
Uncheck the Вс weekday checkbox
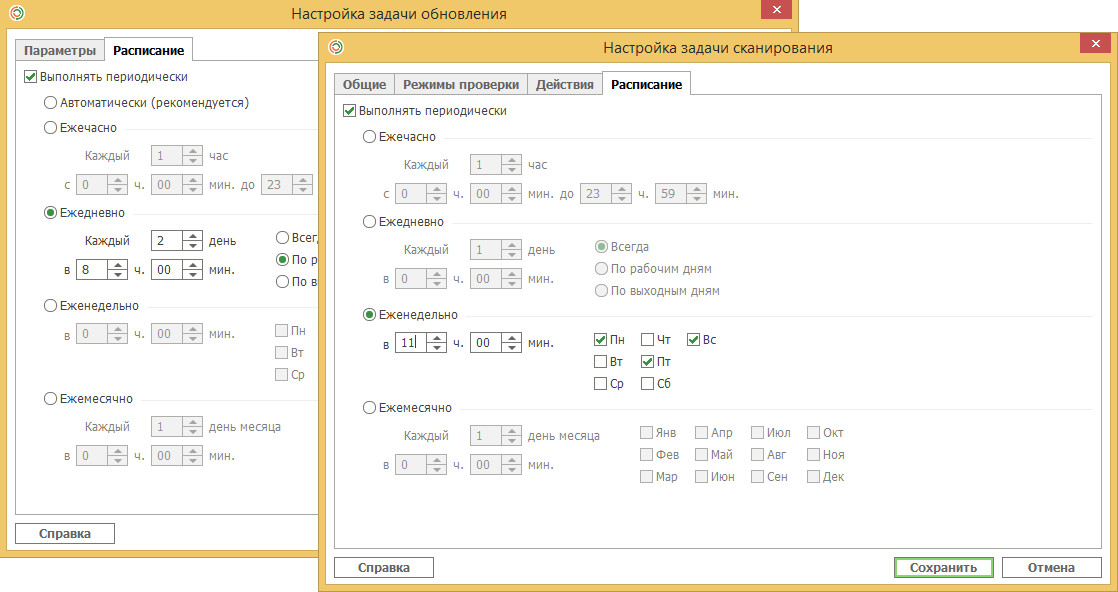693,340
